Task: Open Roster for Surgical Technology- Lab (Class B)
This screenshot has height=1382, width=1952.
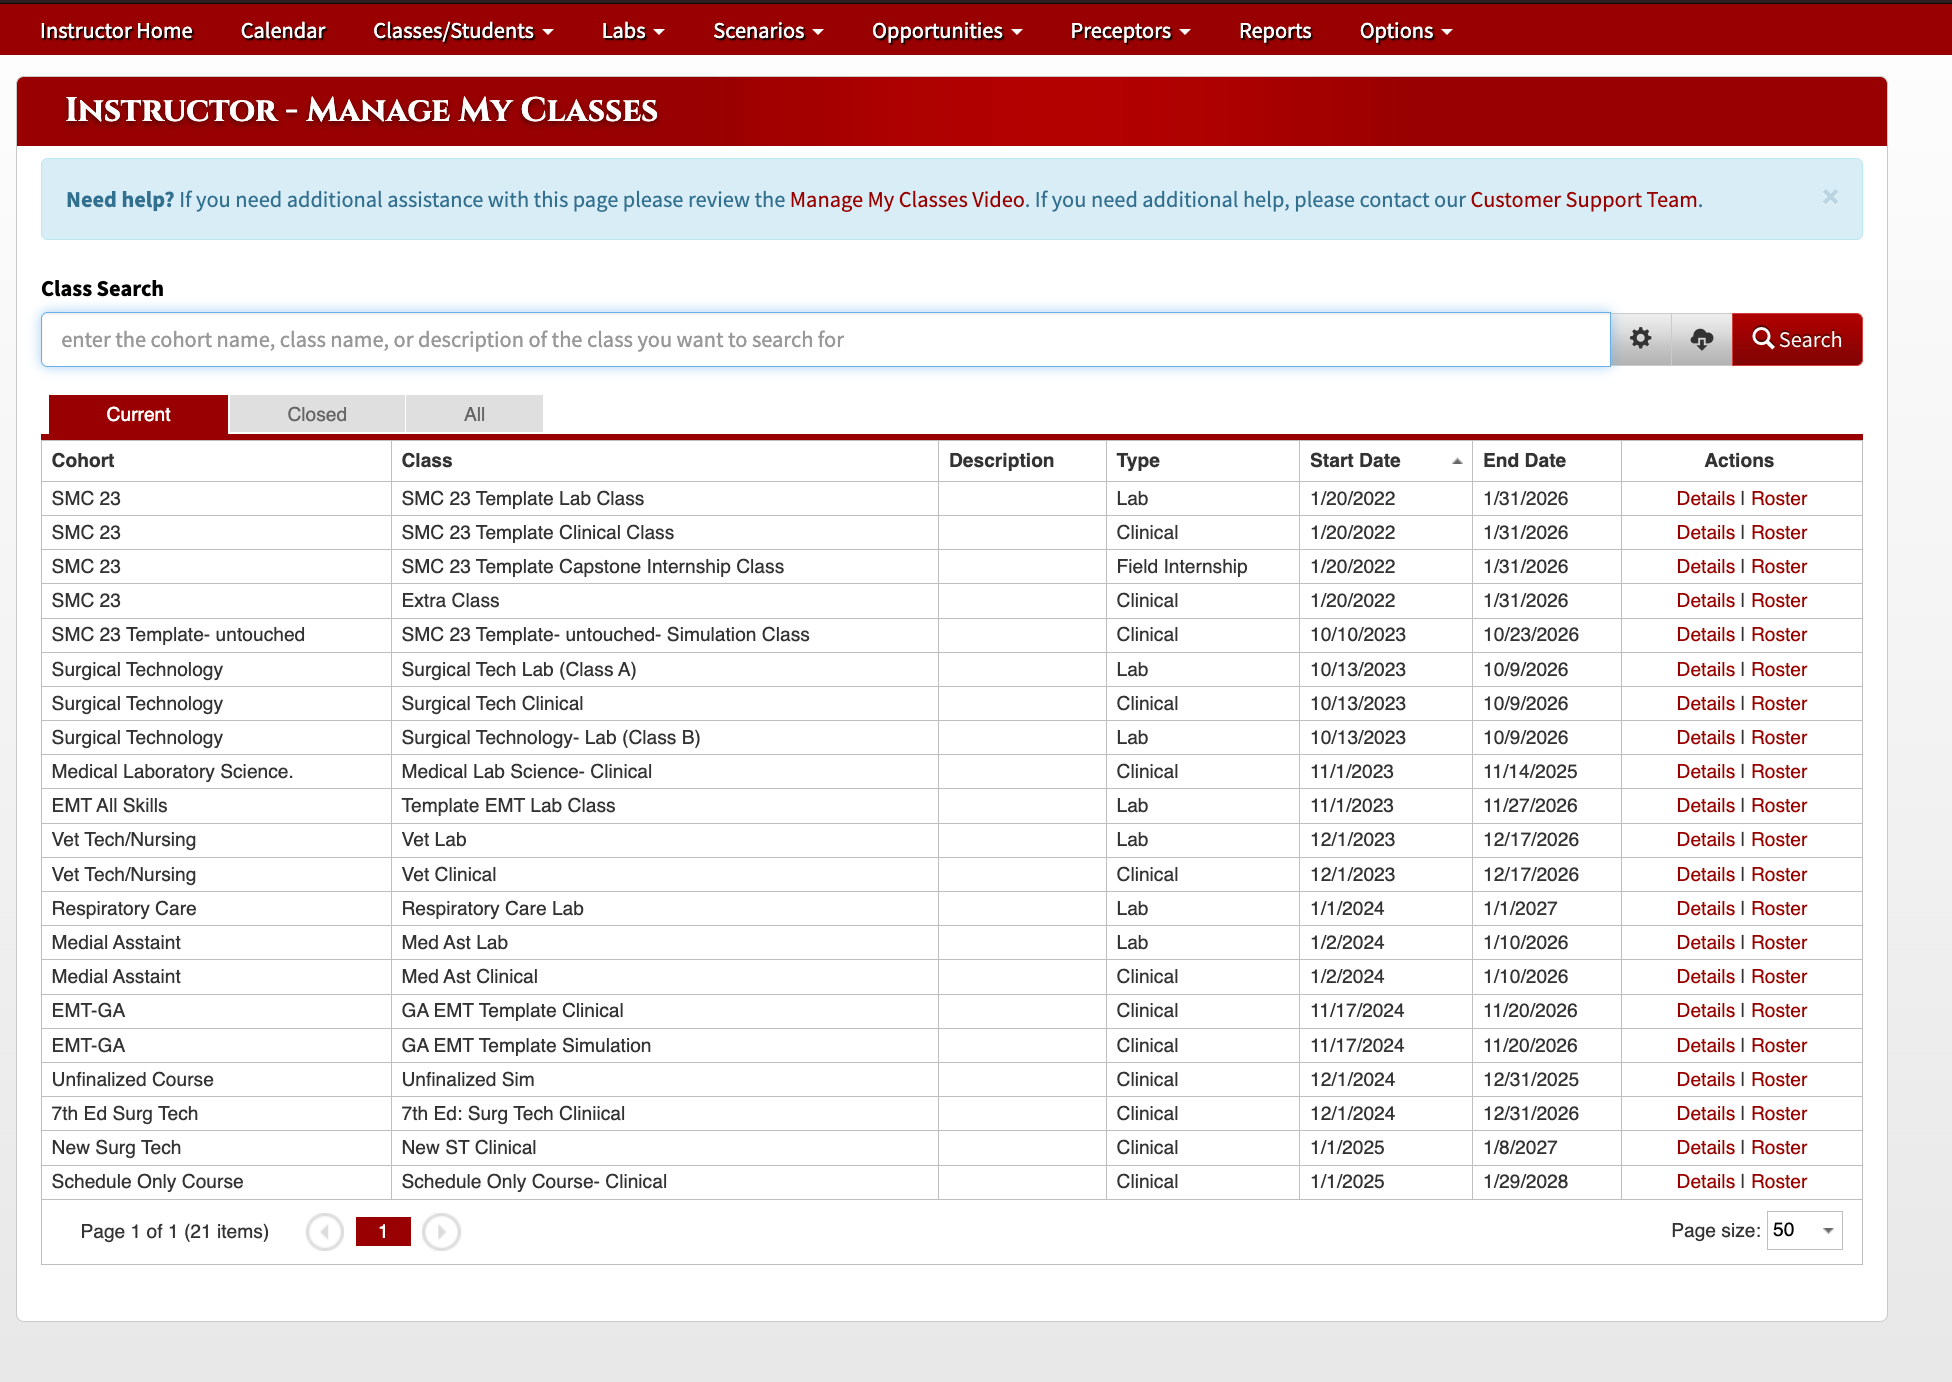Action: (1779, 737)
